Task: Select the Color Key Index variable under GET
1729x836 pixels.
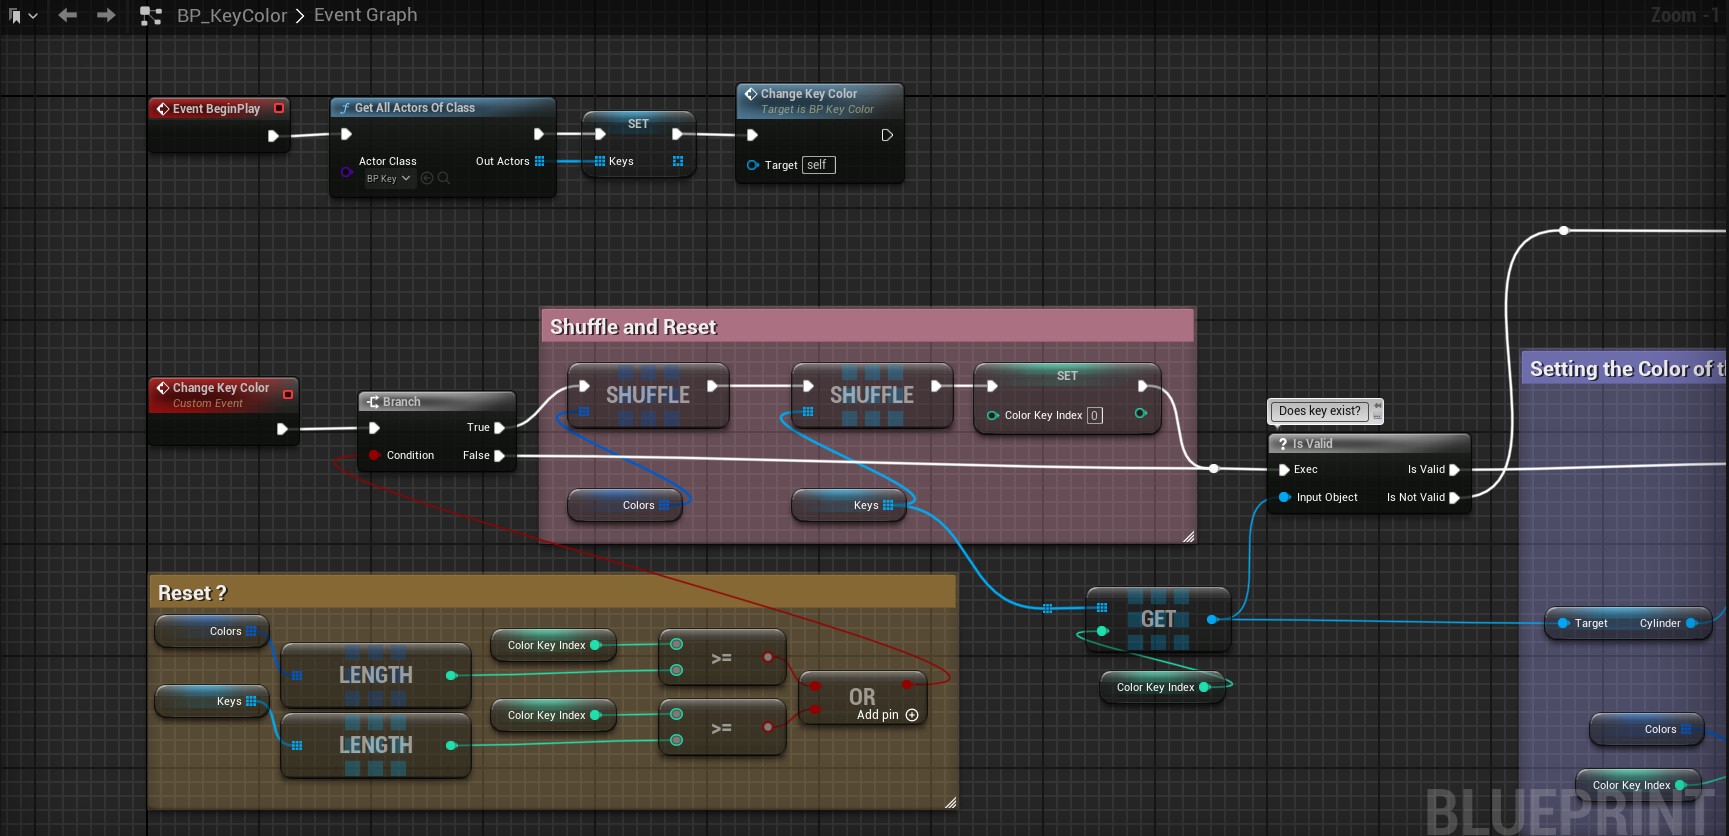Action: [x=1162, y=687]
